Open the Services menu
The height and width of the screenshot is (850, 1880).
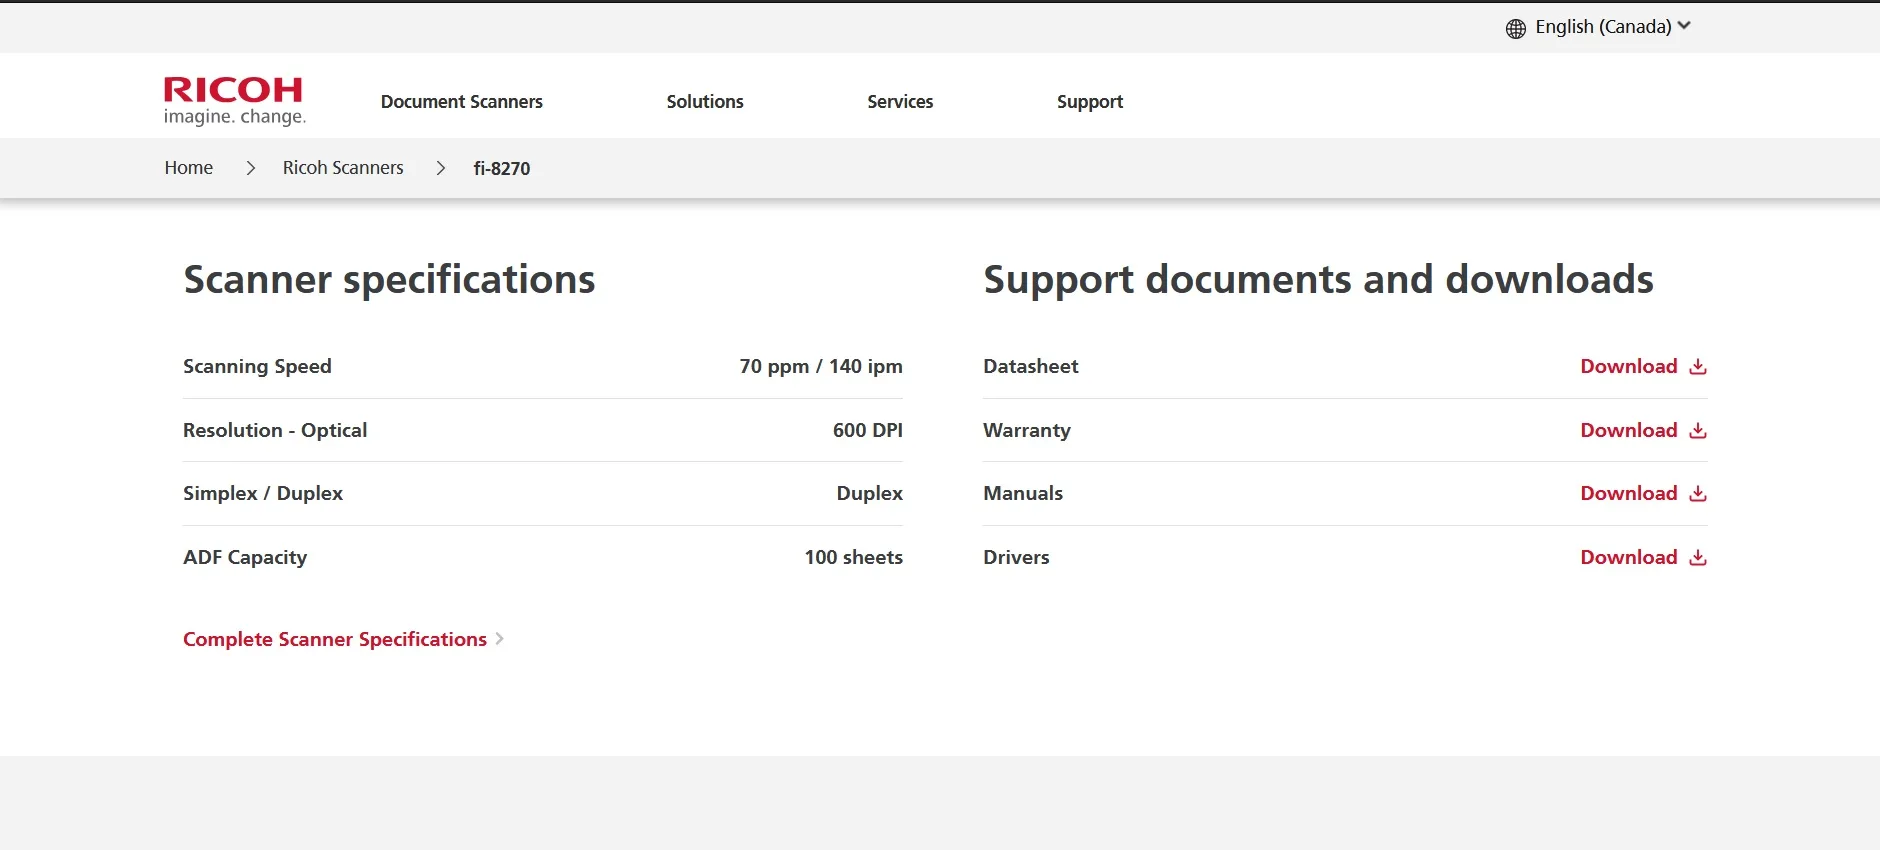[899, 102]
